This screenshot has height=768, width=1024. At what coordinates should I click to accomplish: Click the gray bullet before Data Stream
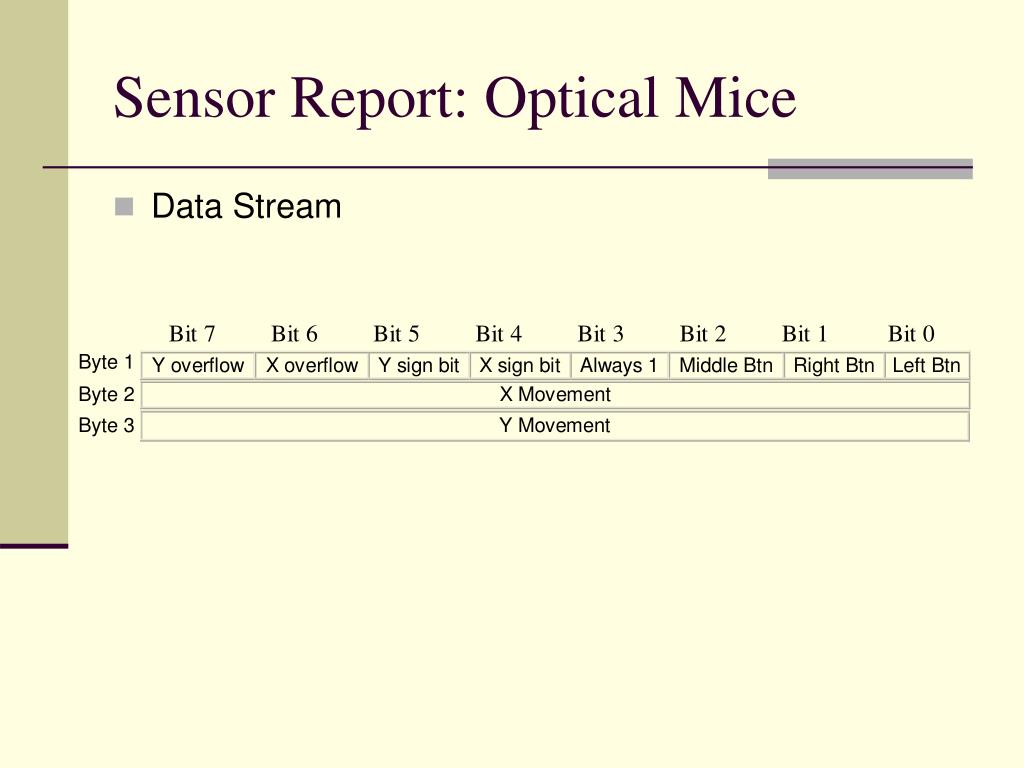click(124, 207)
